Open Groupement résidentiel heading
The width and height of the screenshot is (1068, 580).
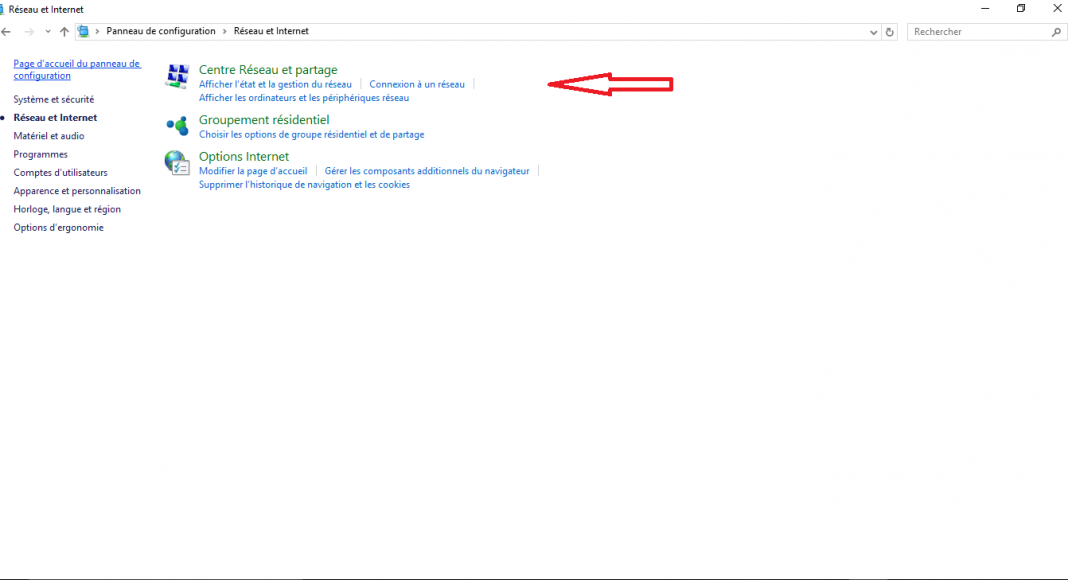[264, 120]
